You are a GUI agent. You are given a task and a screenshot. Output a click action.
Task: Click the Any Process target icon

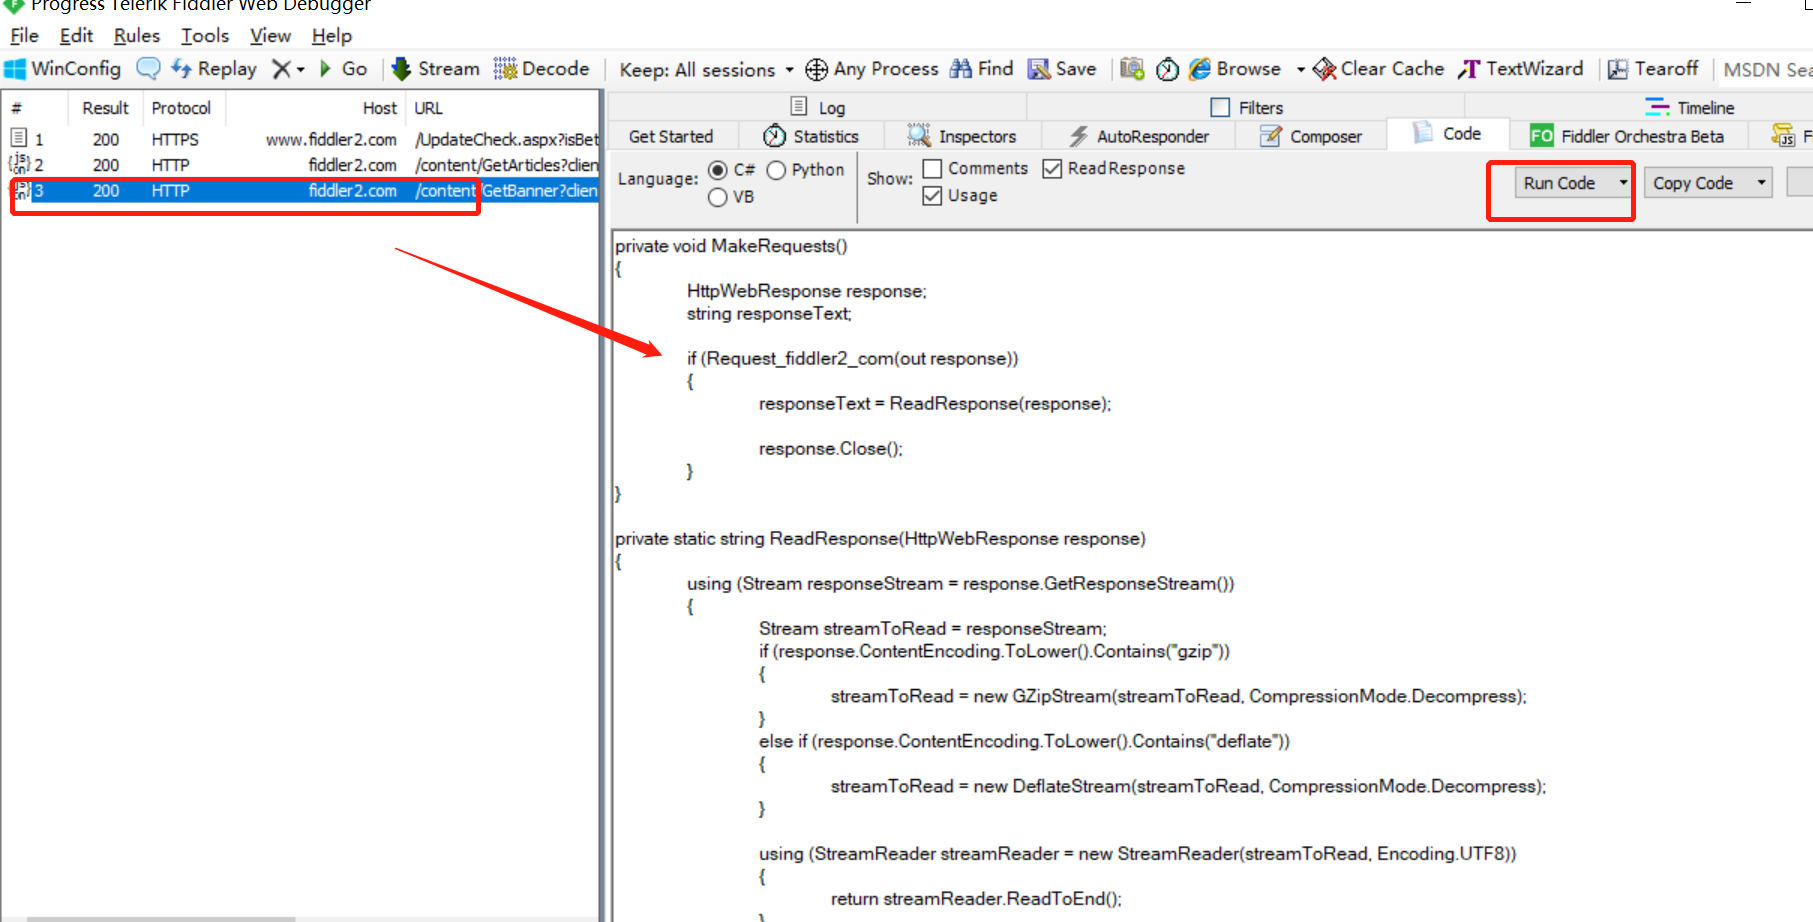816,69
